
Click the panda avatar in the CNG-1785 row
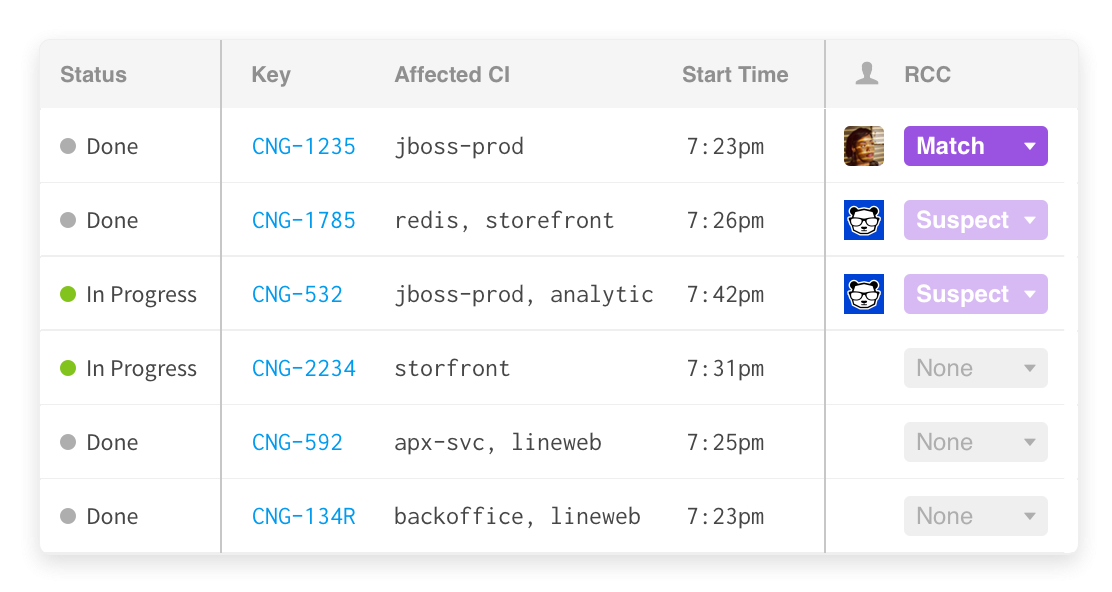pos(864,220)
